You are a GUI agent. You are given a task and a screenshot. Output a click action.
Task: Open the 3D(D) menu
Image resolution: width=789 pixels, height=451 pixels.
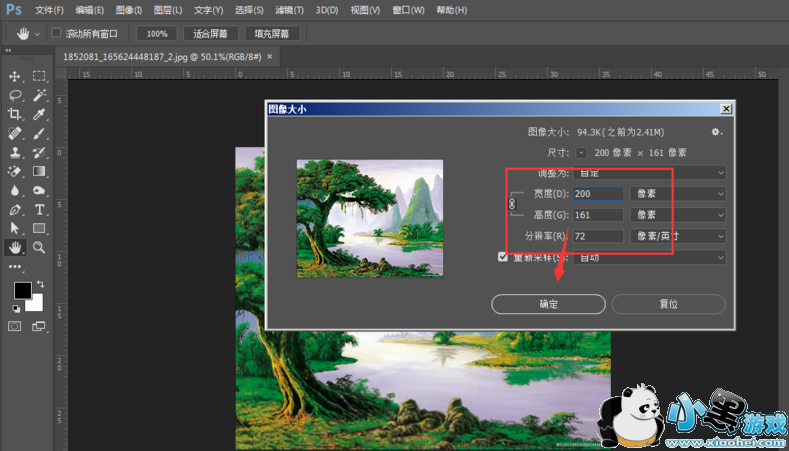(327, 10)
